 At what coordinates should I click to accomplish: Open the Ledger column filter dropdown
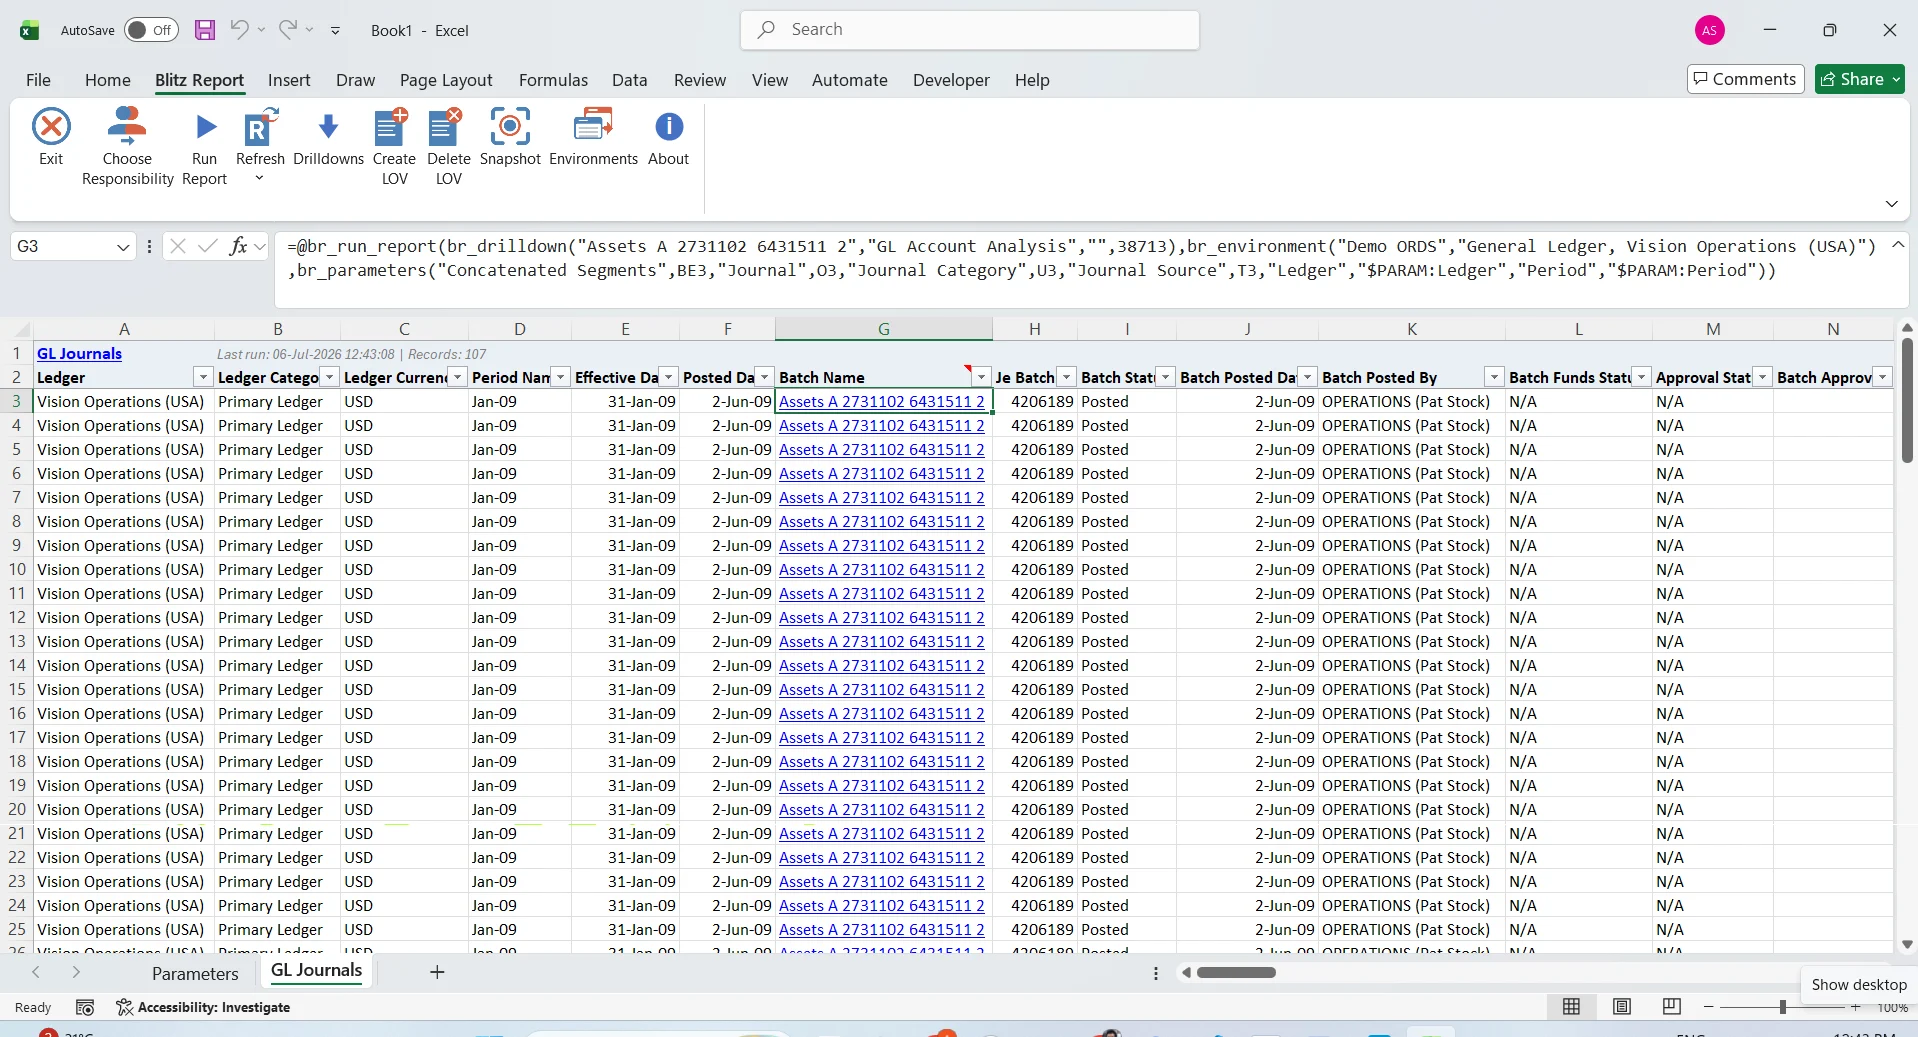pos(203,377)
